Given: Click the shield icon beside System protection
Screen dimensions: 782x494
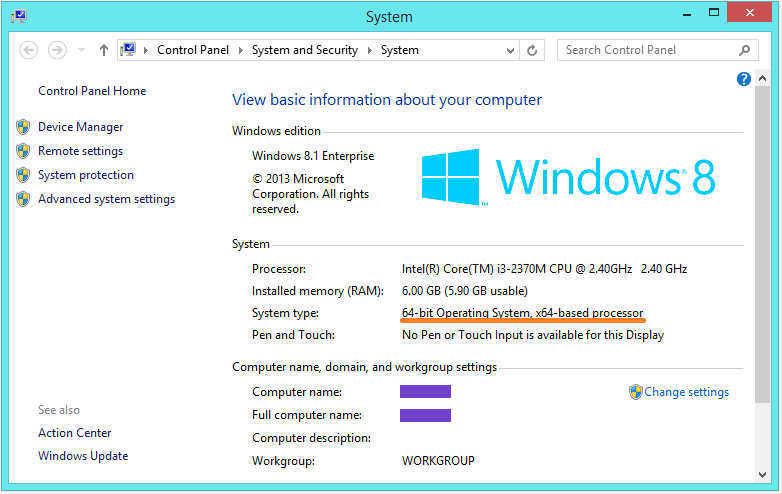Looking at the screenshot, I should (23, 175).
